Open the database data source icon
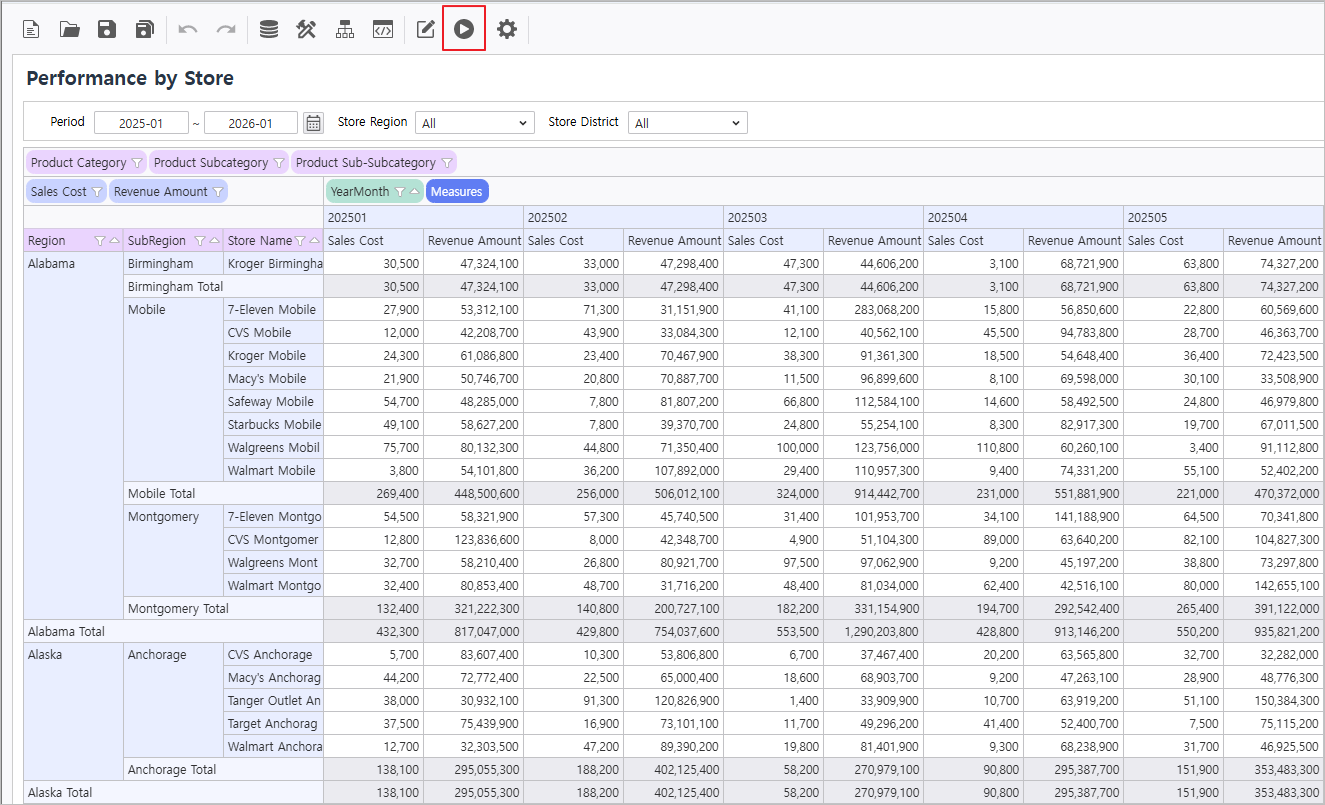Image resolution: width=1325 pixels, height=805 pixels. tap(268, 30)
